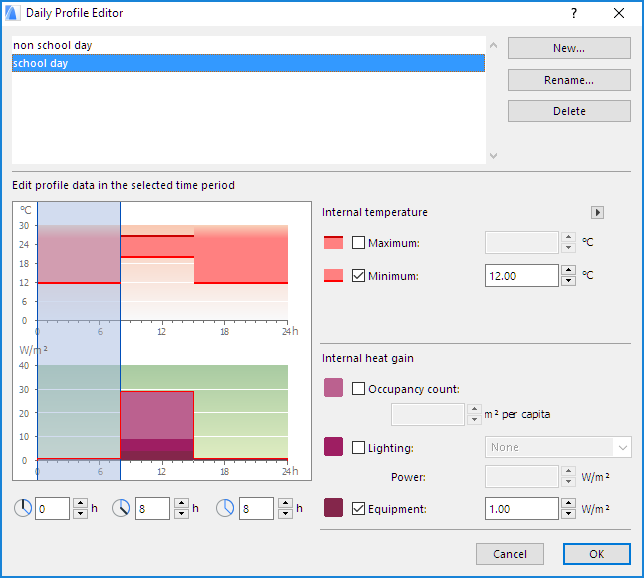Expand the Internal temperature arrow button

tap(598, 212)
